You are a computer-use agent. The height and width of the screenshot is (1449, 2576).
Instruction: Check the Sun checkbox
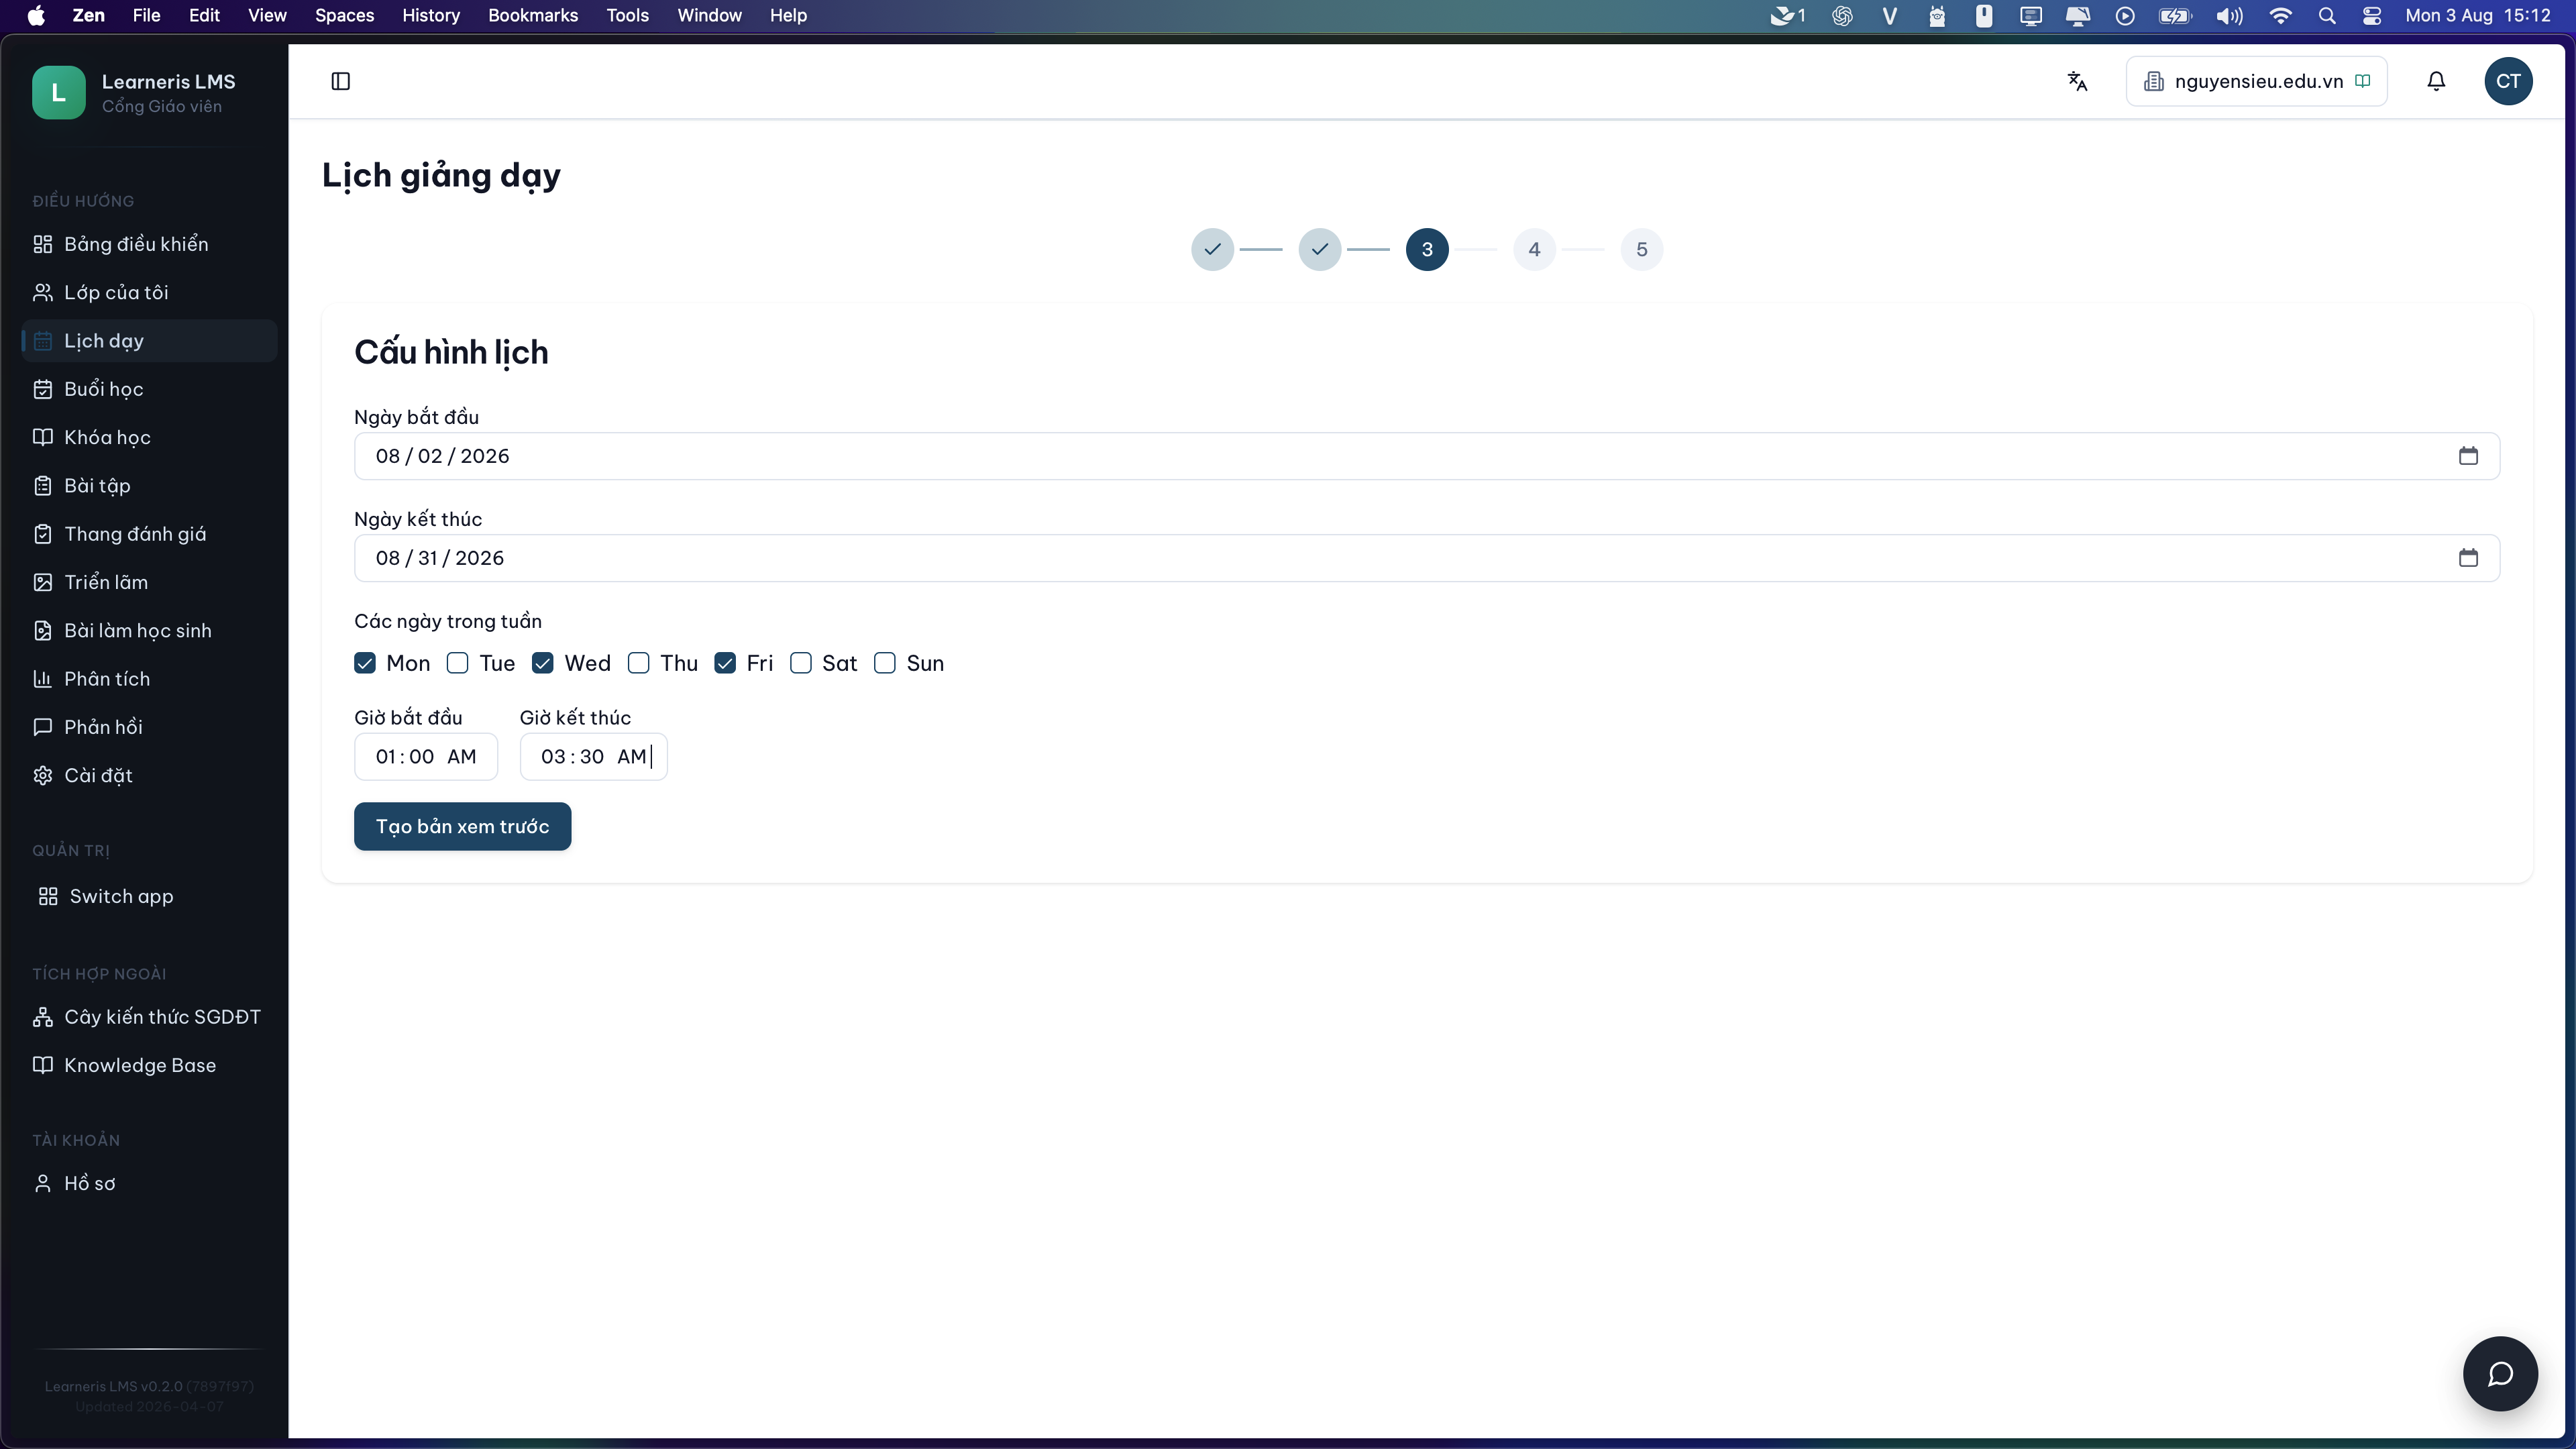[885, 663]
